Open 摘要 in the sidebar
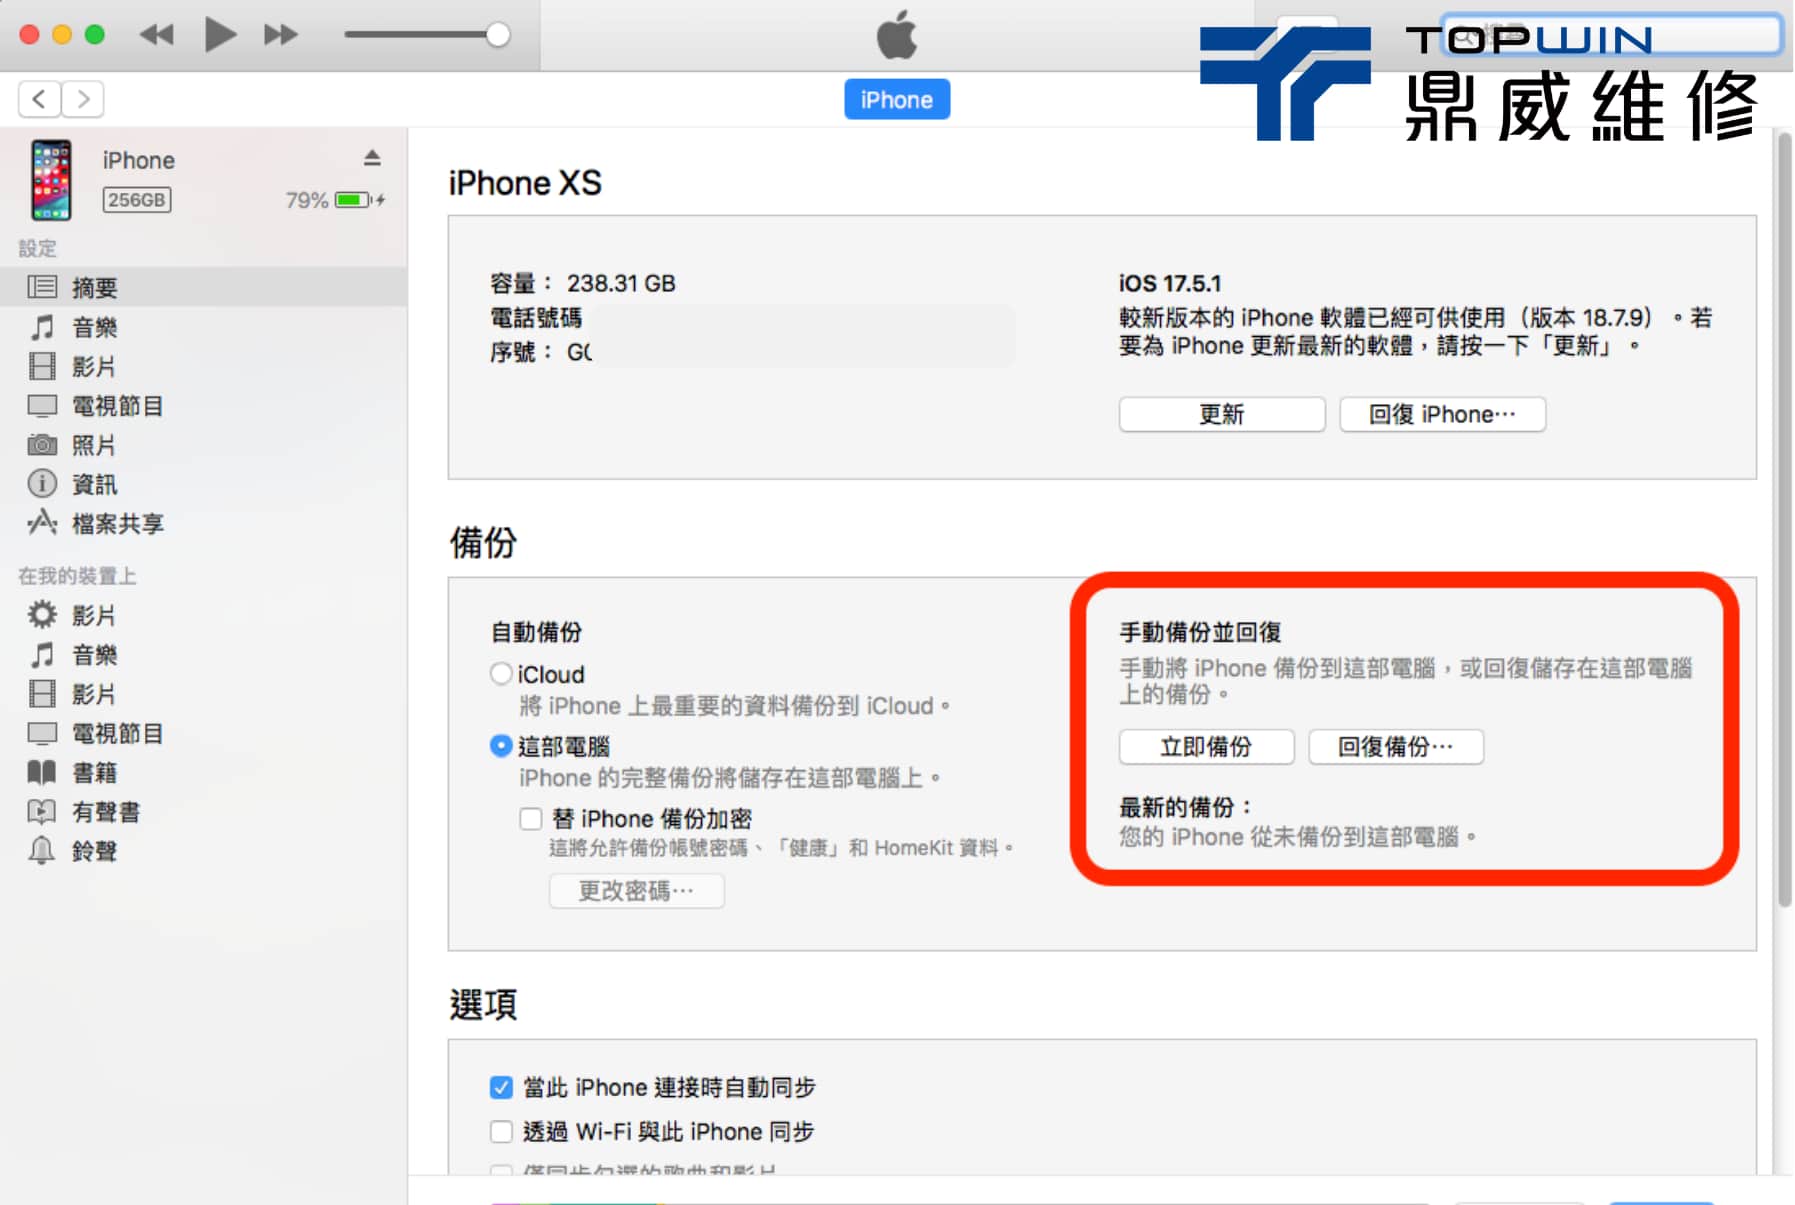 click(203, 287)
